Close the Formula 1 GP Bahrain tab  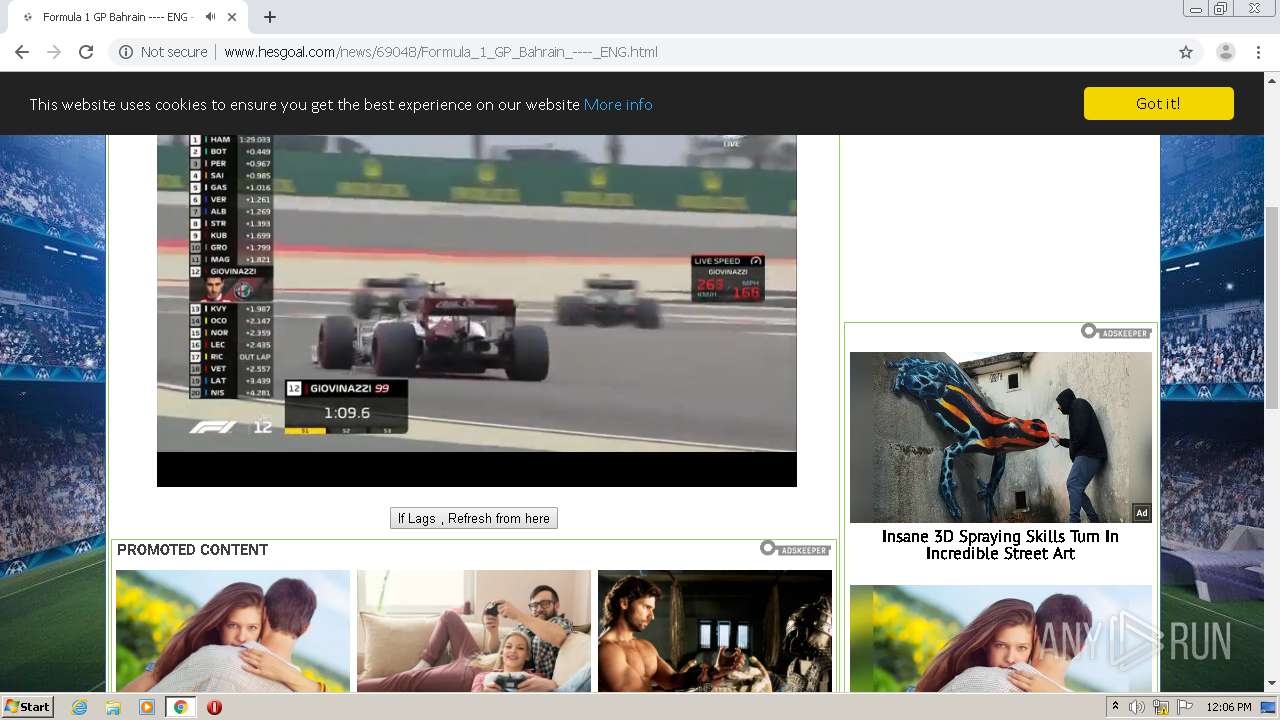pyautogui.click(x=233, y=17)
